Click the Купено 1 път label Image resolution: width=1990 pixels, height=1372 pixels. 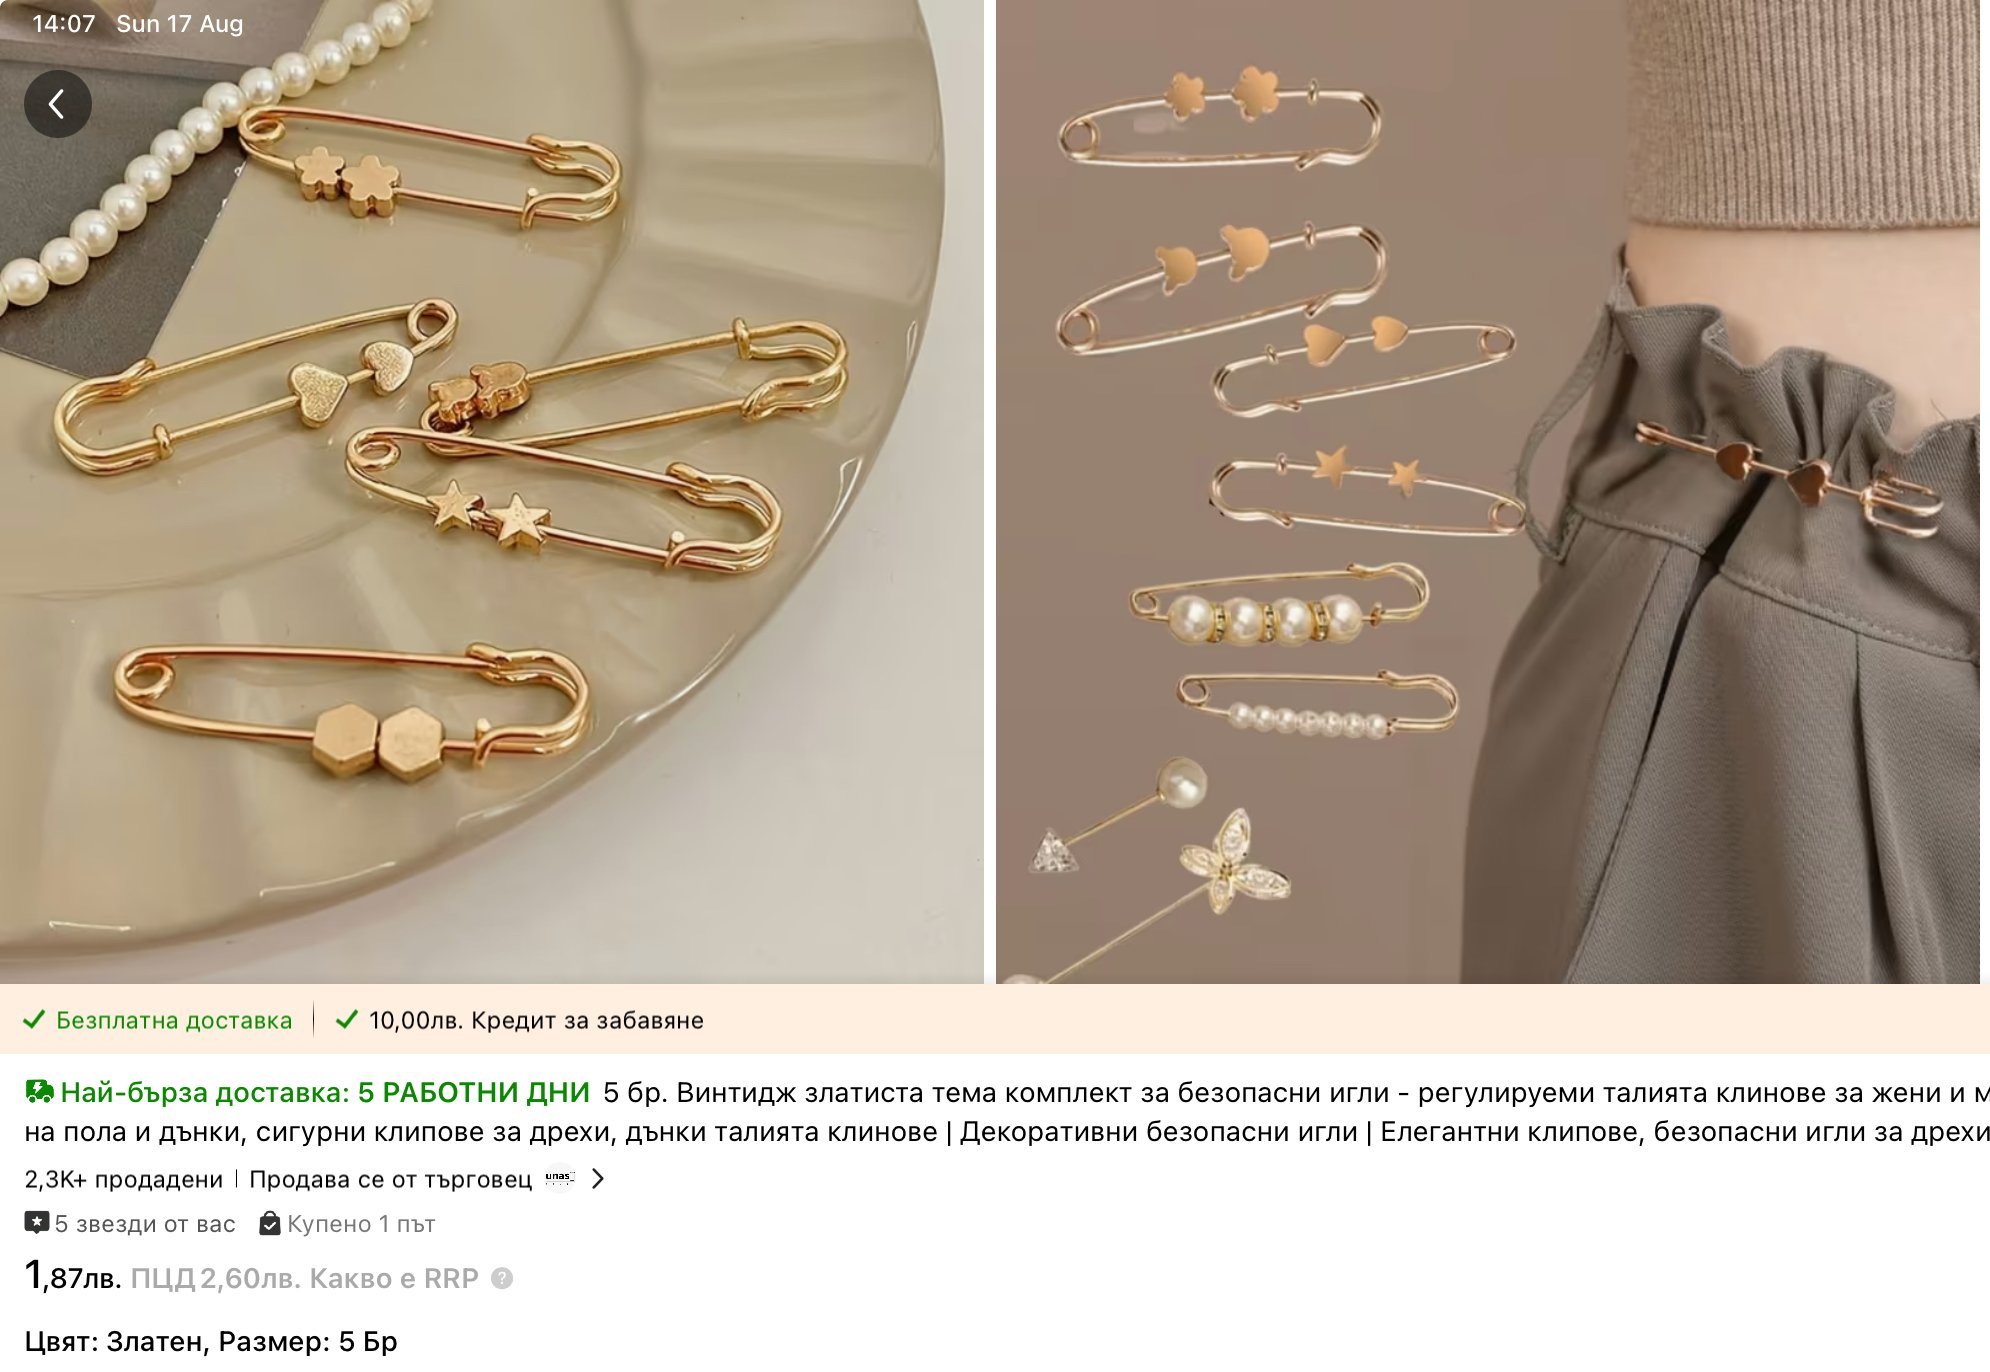point(361,1224)
